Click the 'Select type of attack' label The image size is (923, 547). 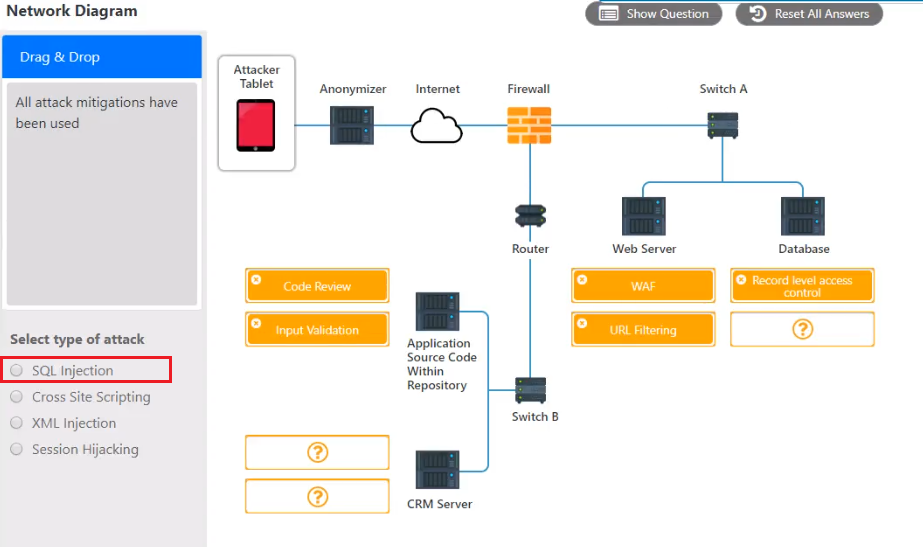coord(77,339)
